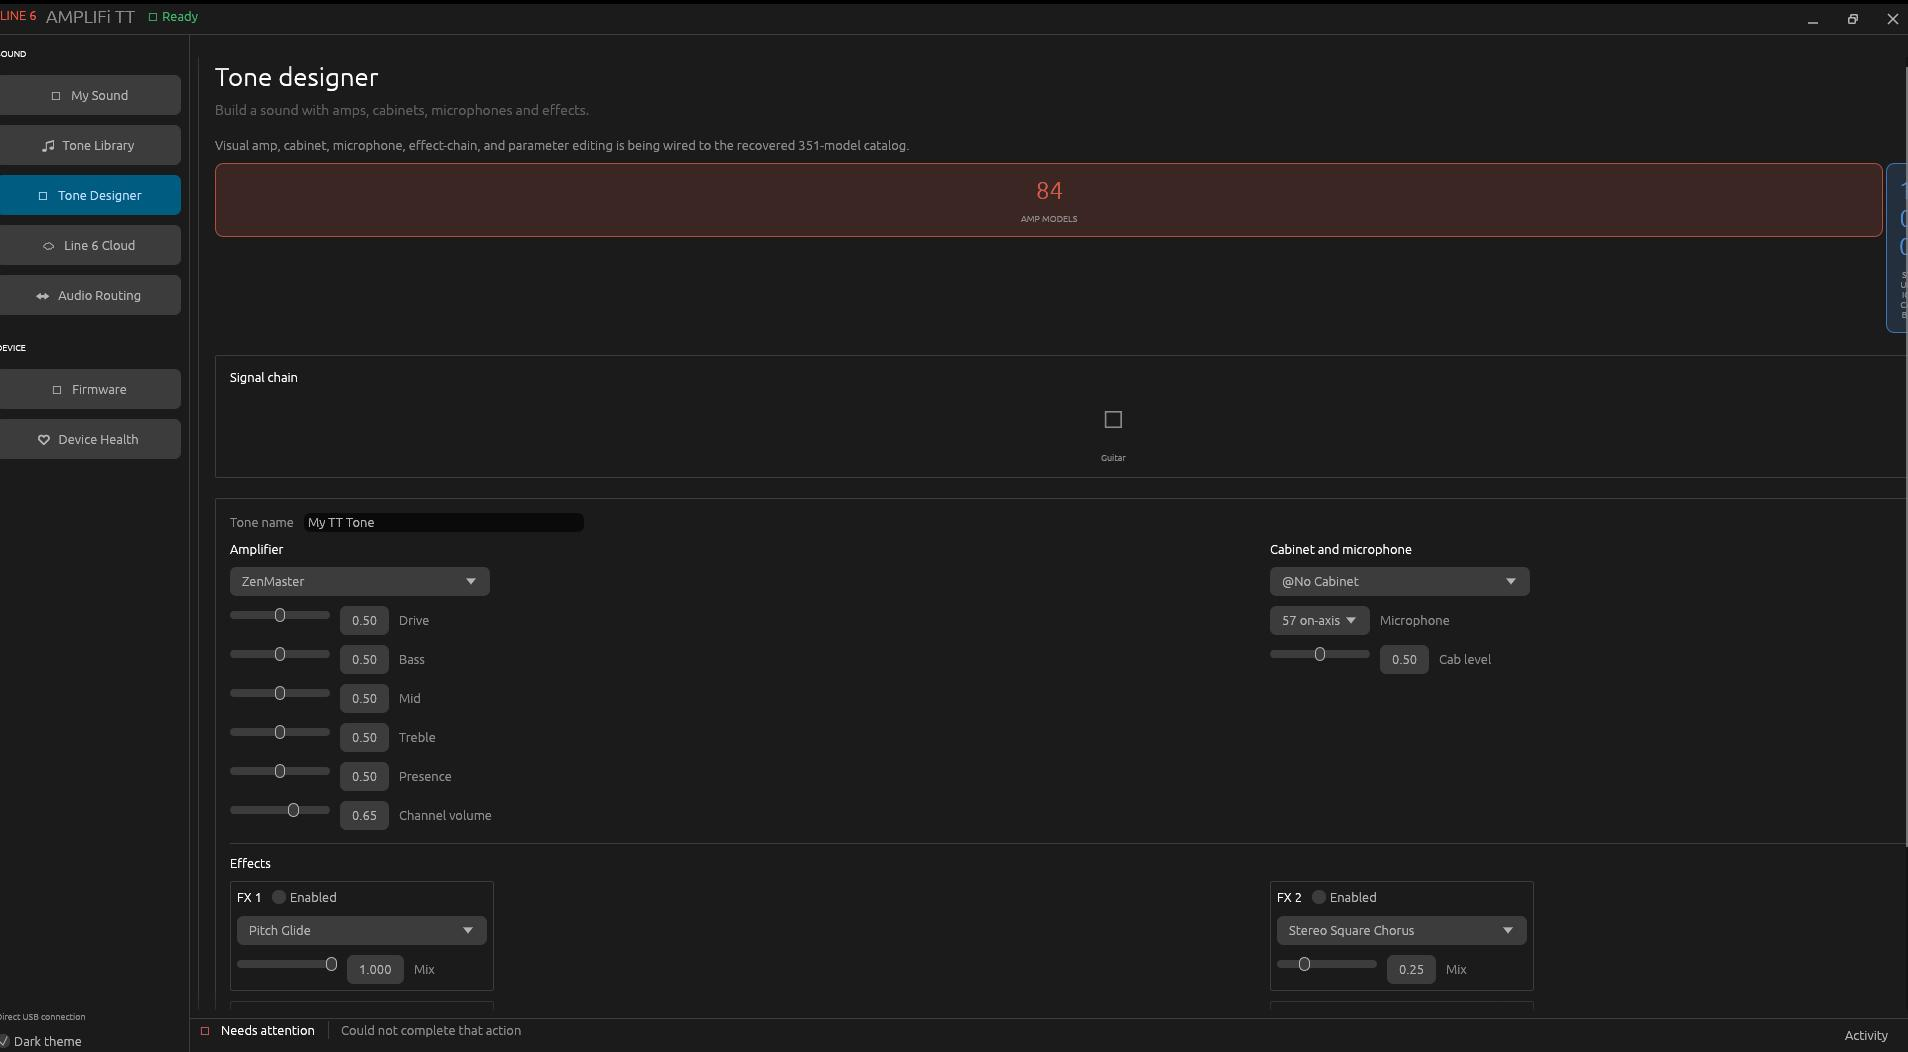1908x1052 pixels.
Task: Click the Channel volume slider handle
Action: coord(293,810)
